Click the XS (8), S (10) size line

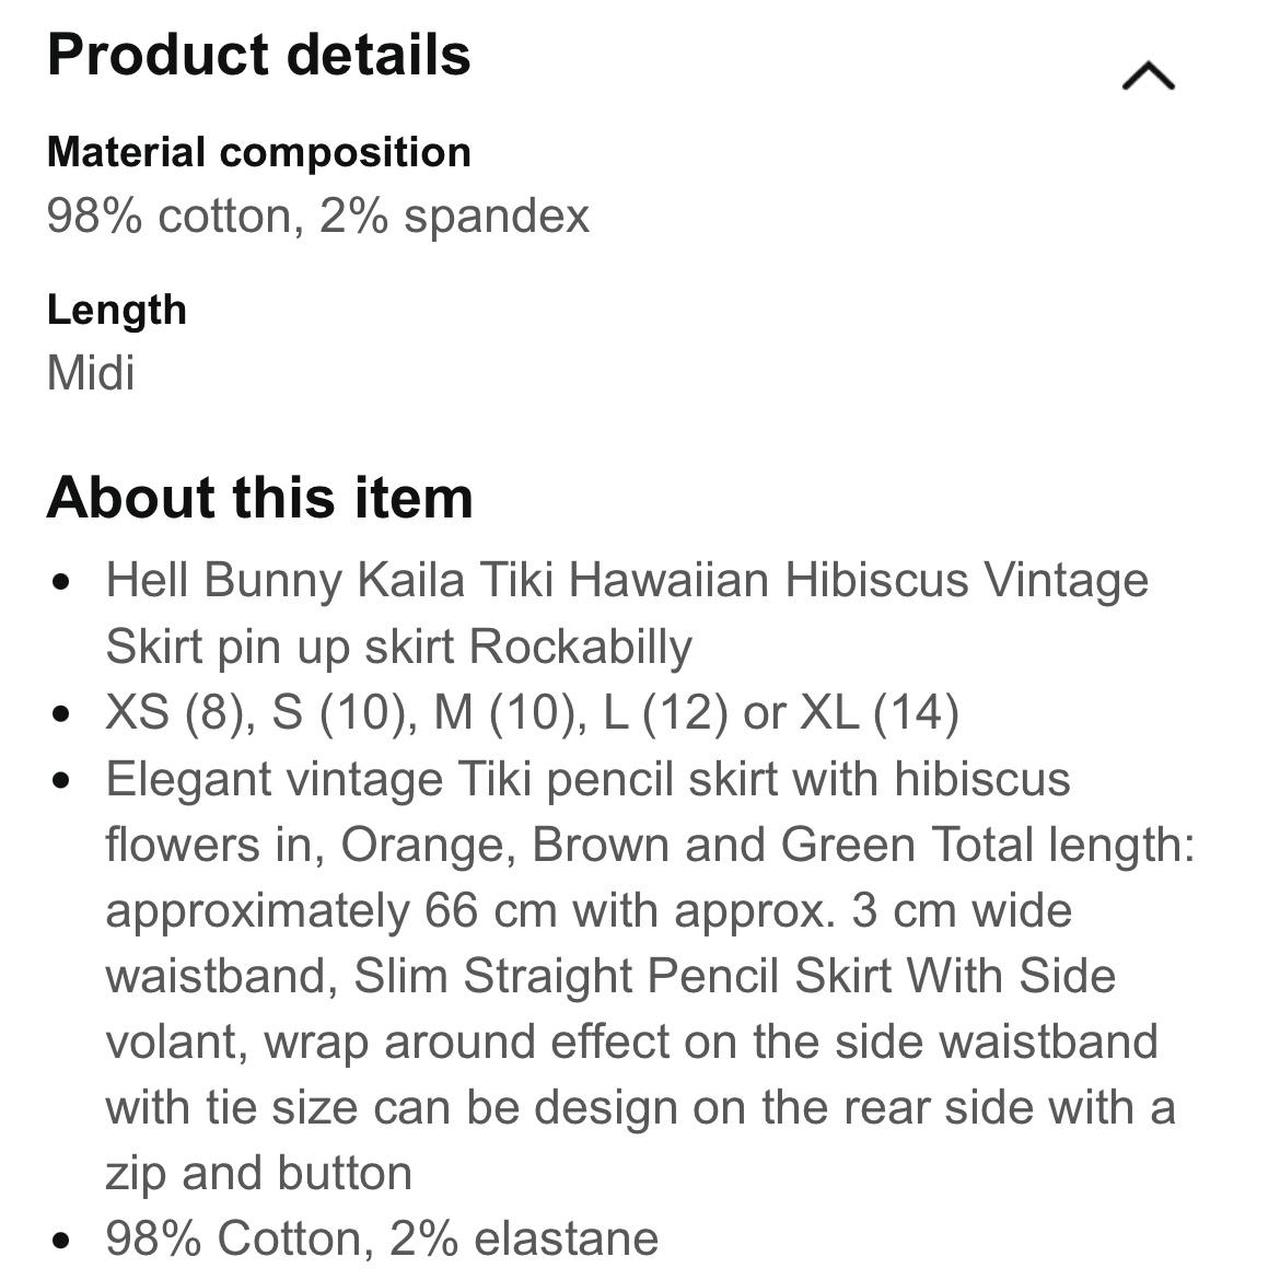pyautogui.click(x=532, y=713)
